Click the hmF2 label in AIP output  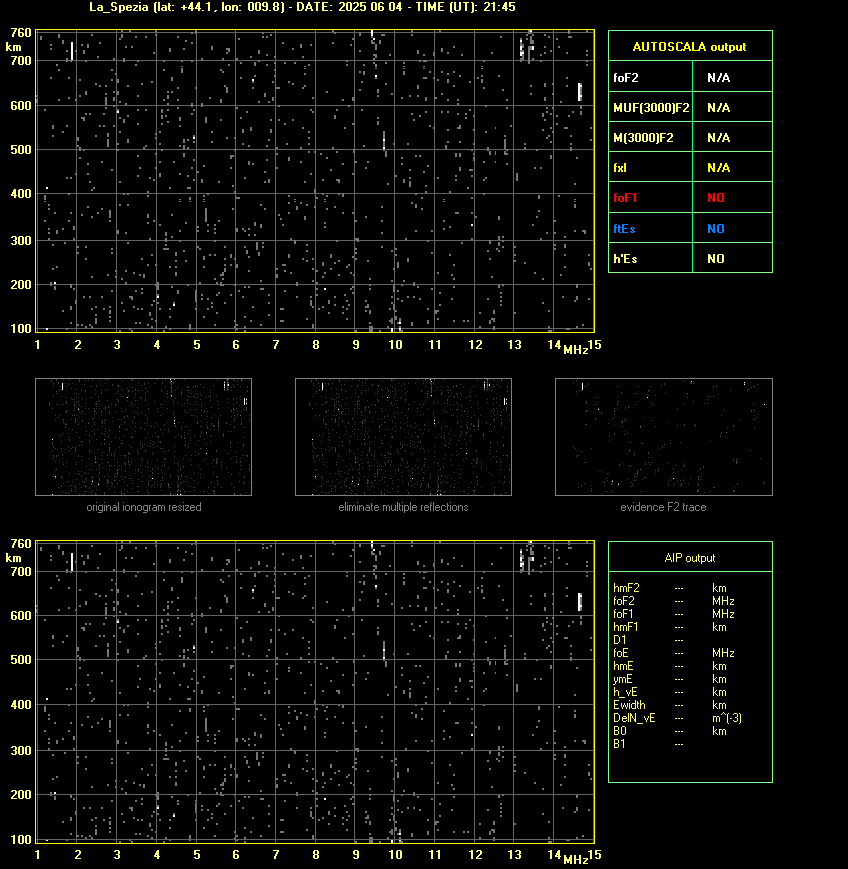[x=626, y=588]
